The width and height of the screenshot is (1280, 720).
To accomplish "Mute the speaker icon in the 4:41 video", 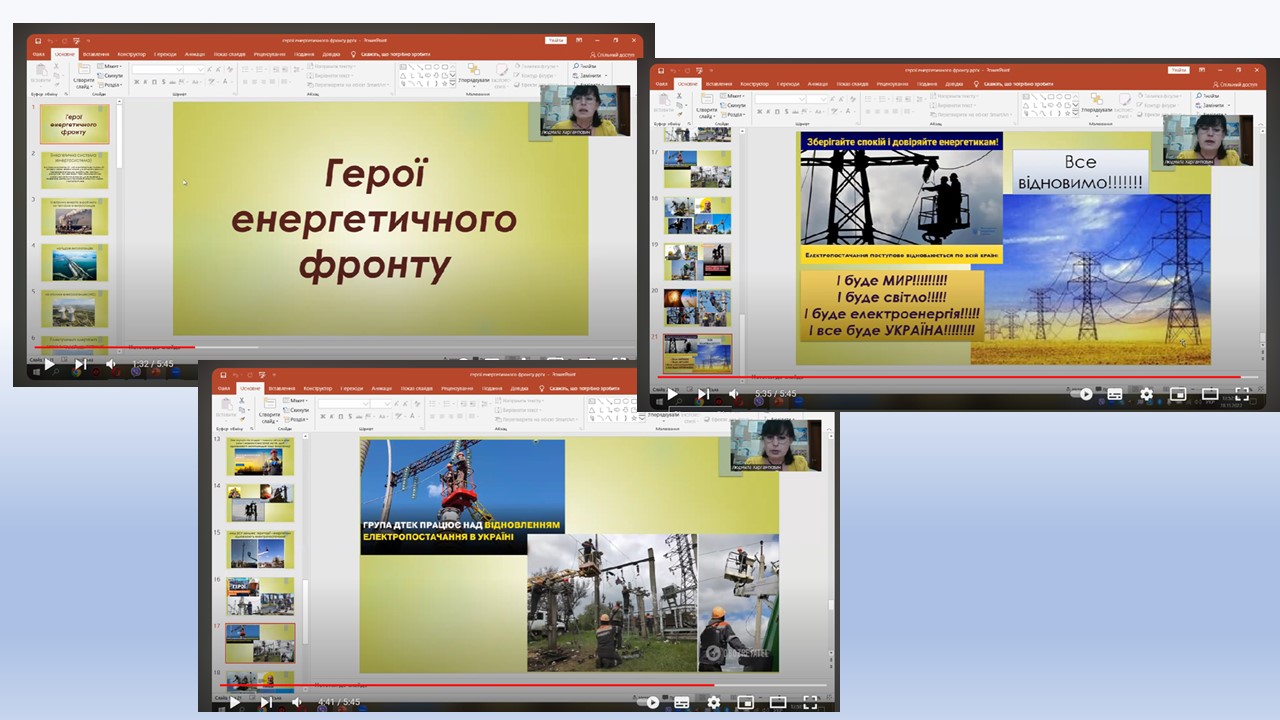I will click(x=297, y=702).
